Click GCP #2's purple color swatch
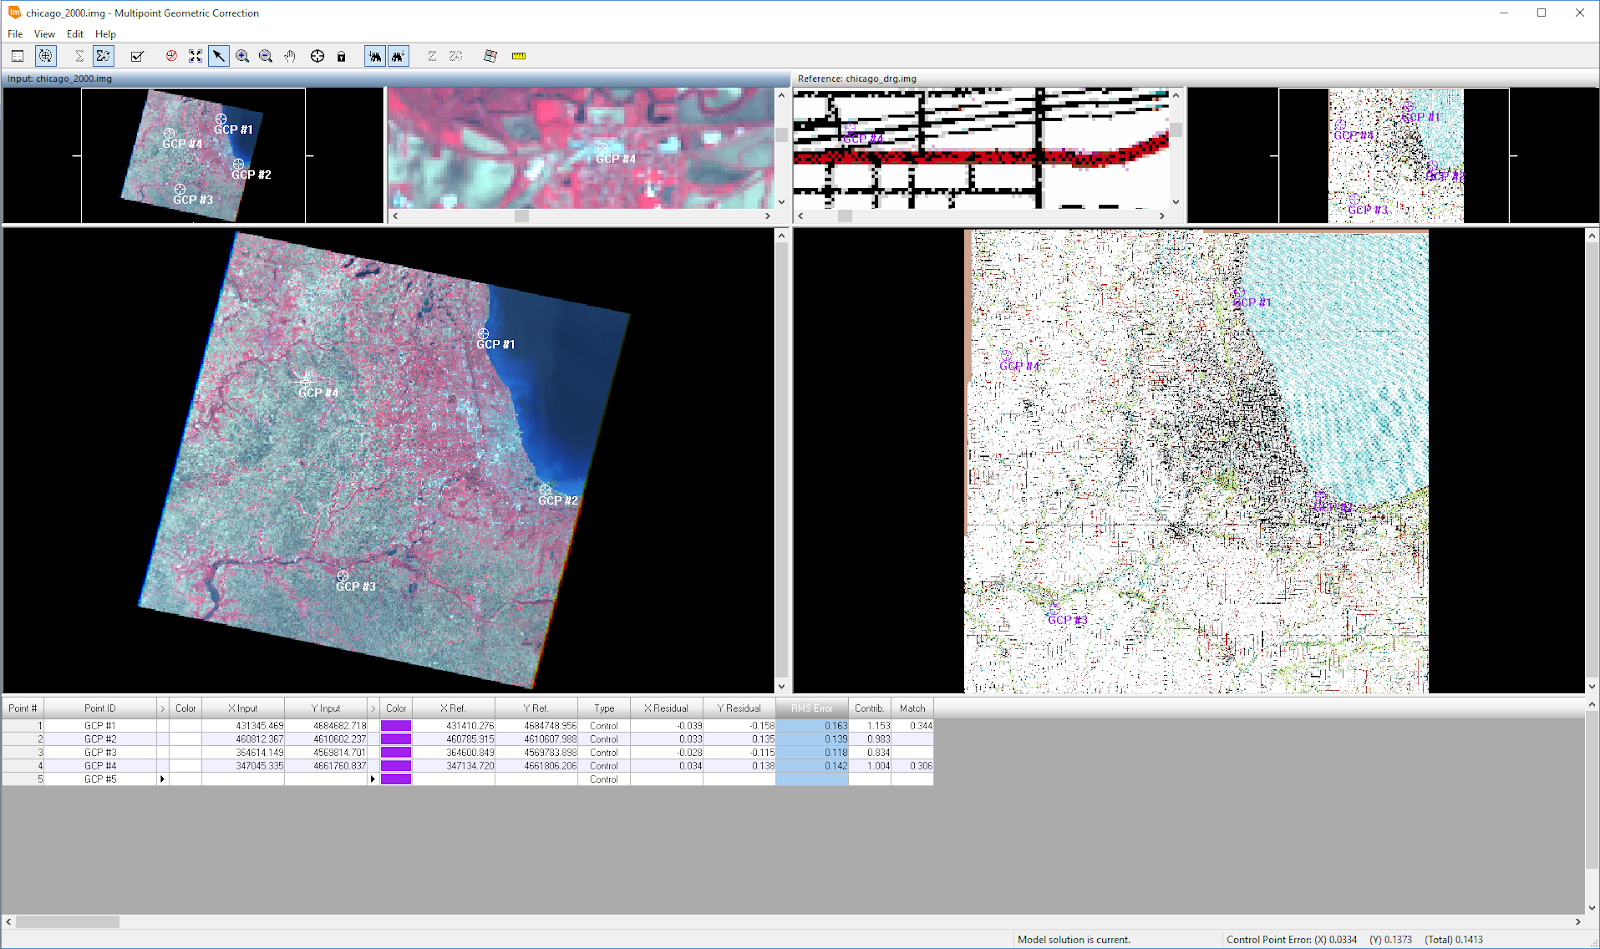Viewport: 1600px width, 949px height. (394, 738)
